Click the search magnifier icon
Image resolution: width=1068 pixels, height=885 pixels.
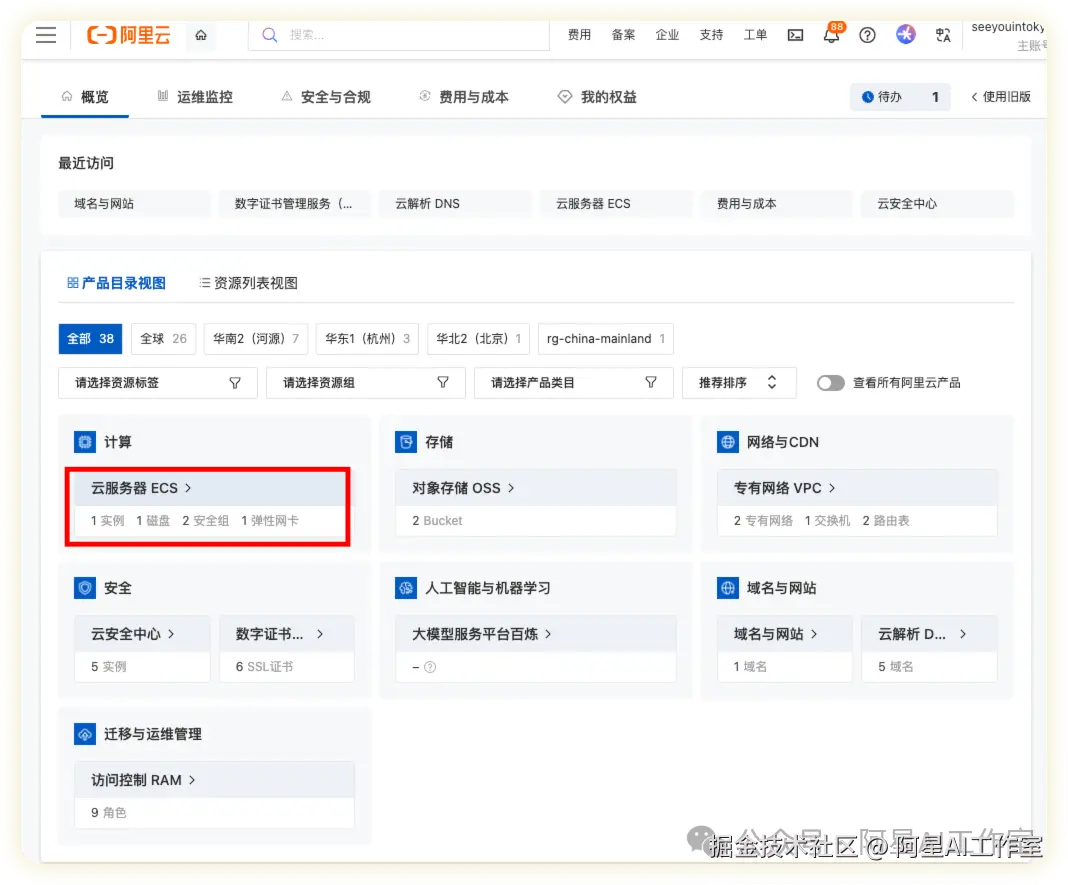coord(270,35)
